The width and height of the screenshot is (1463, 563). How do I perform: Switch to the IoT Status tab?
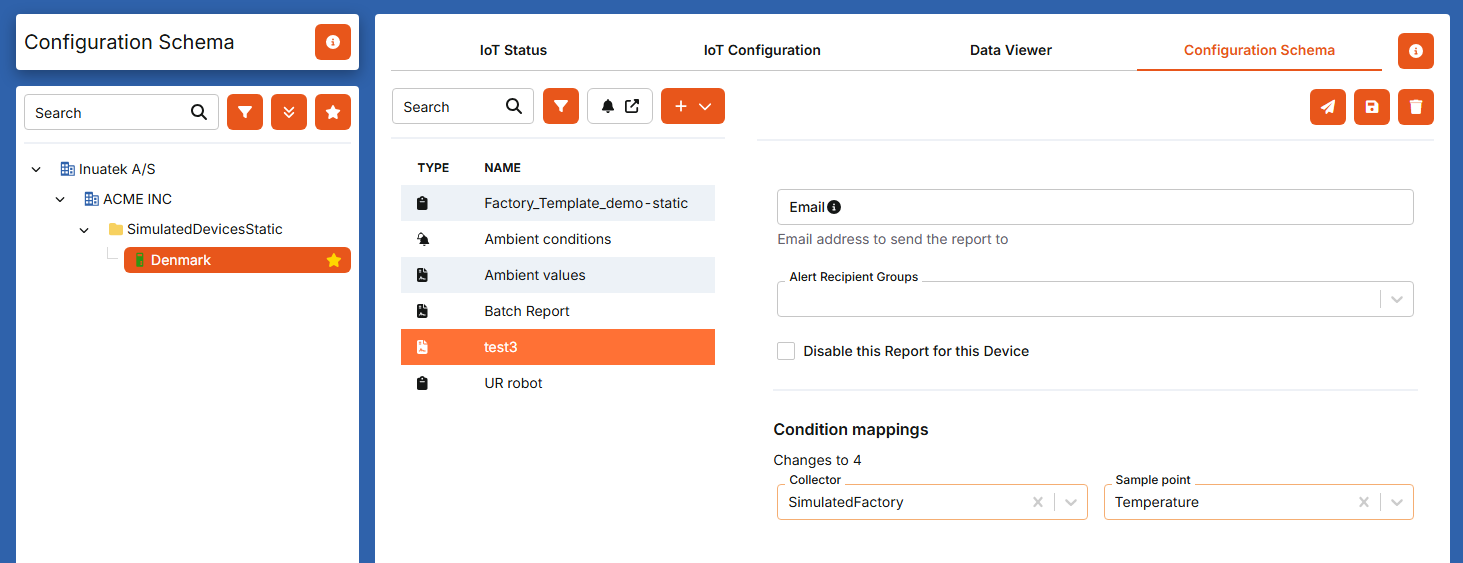point(514,50)
